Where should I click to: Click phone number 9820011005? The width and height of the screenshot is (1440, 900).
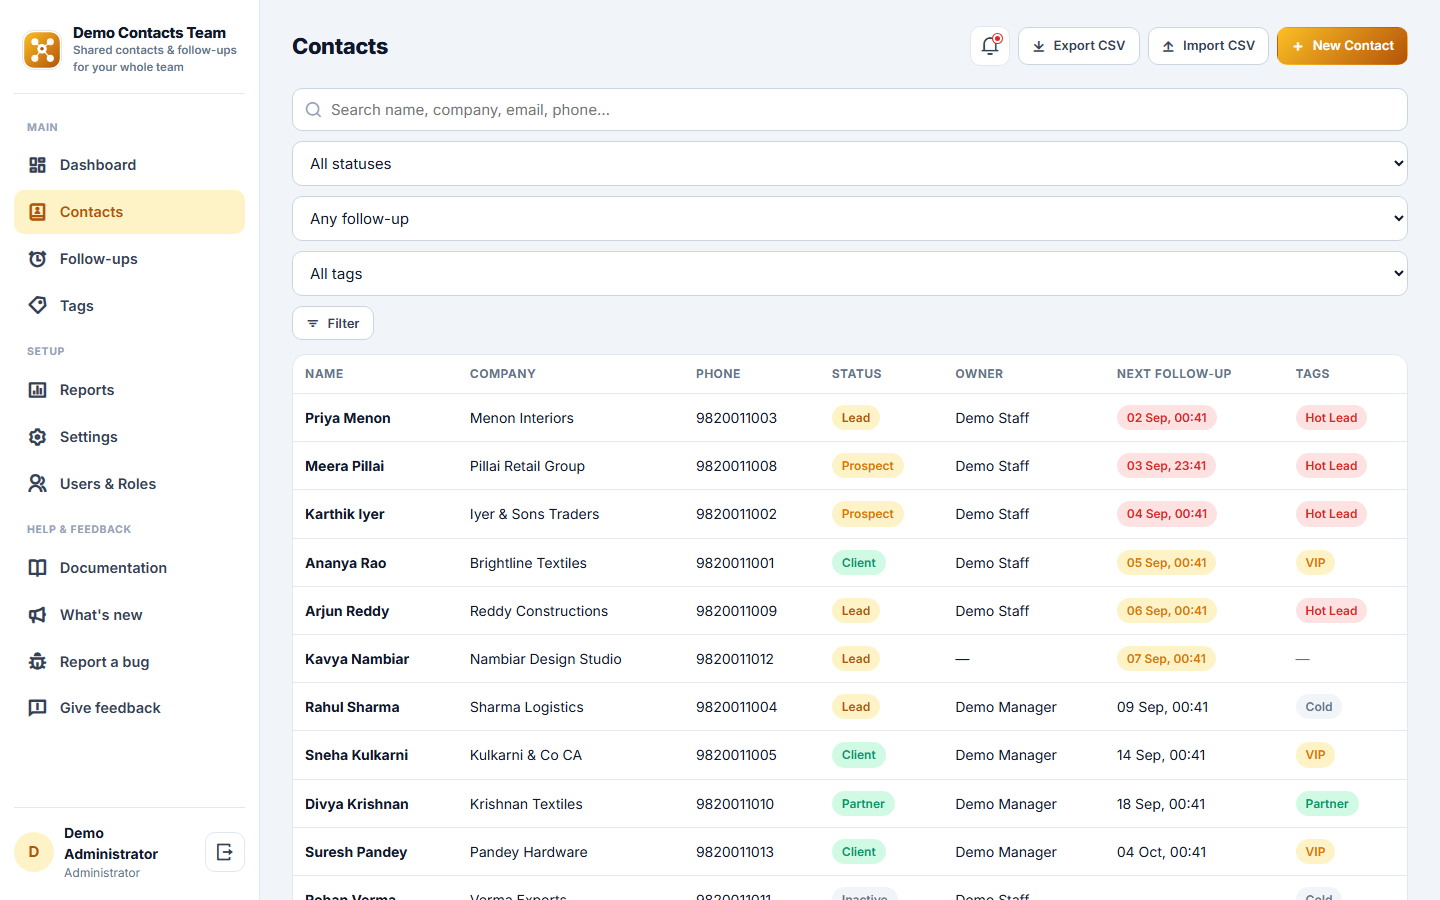736,755
